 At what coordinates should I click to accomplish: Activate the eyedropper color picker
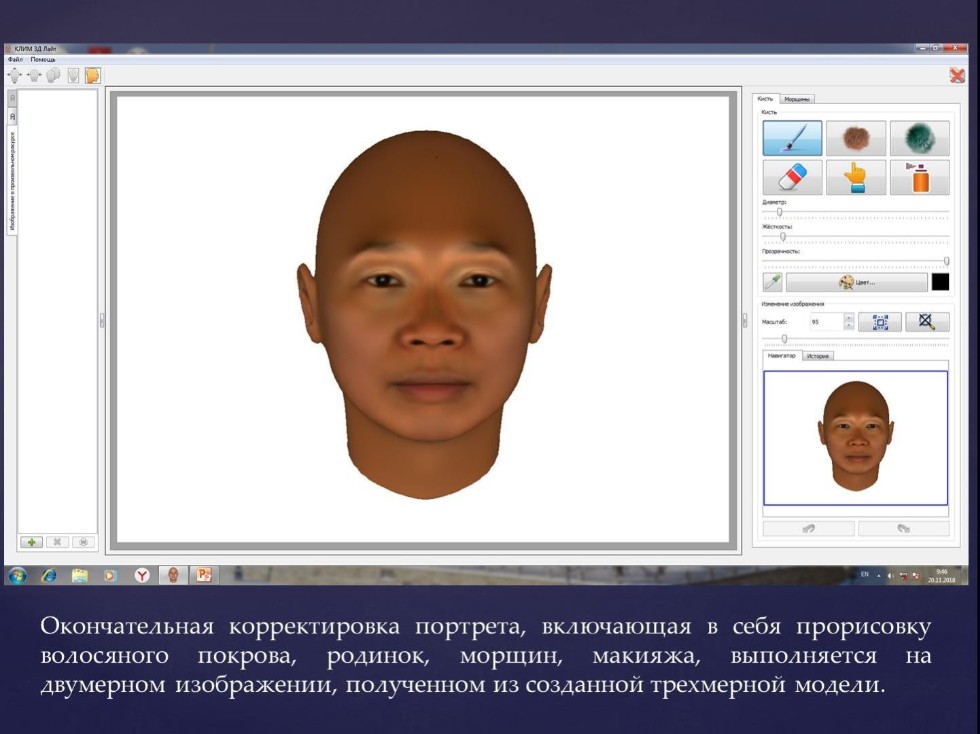(772, 281)
